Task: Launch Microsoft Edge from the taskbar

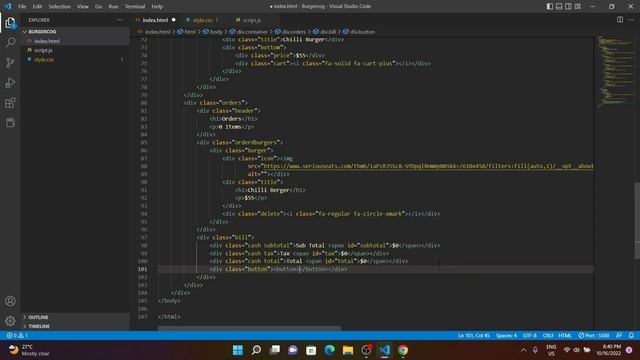Action: 329,350
